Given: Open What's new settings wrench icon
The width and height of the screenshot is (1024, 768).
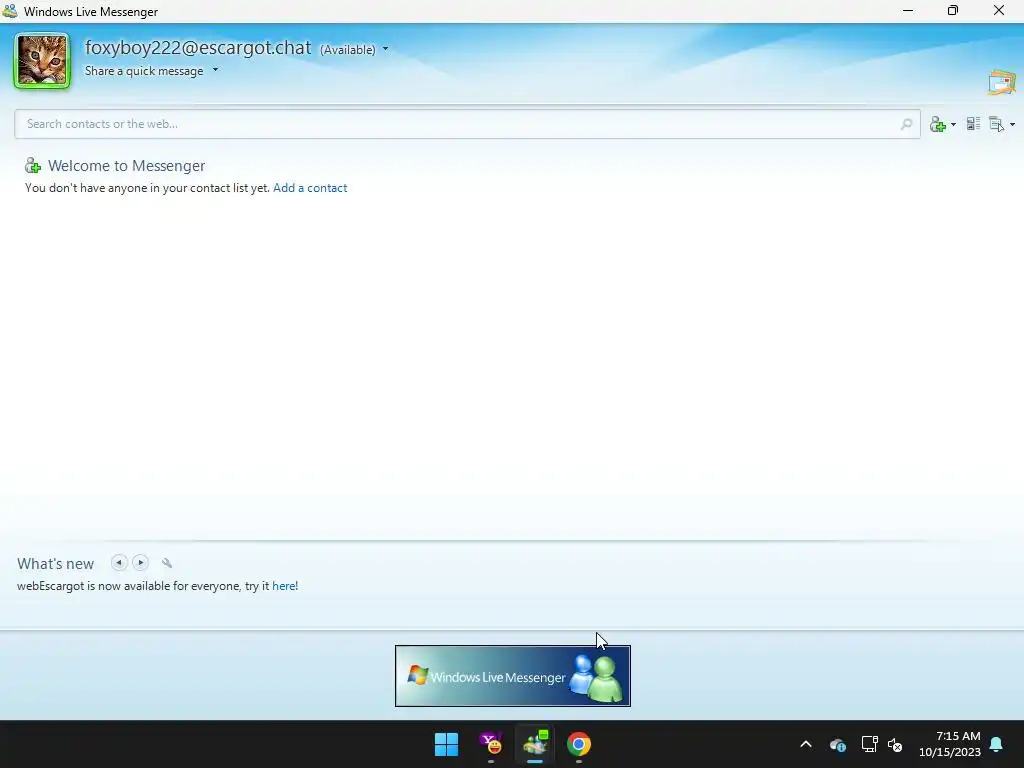Looking at the screenshot, I should 167,562.
